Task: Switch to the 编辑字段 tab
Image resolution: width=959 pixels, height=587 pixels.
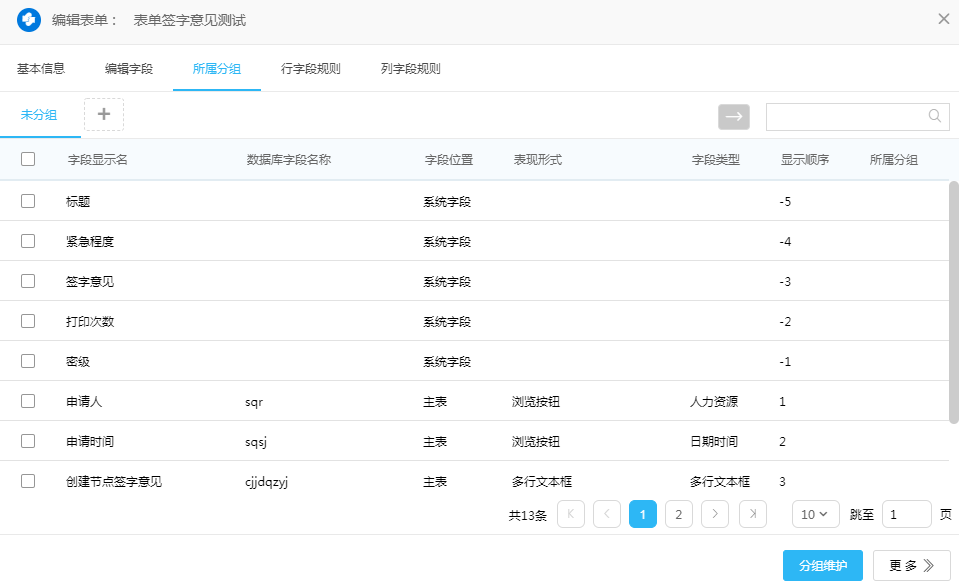Action: tap(129, 69)
